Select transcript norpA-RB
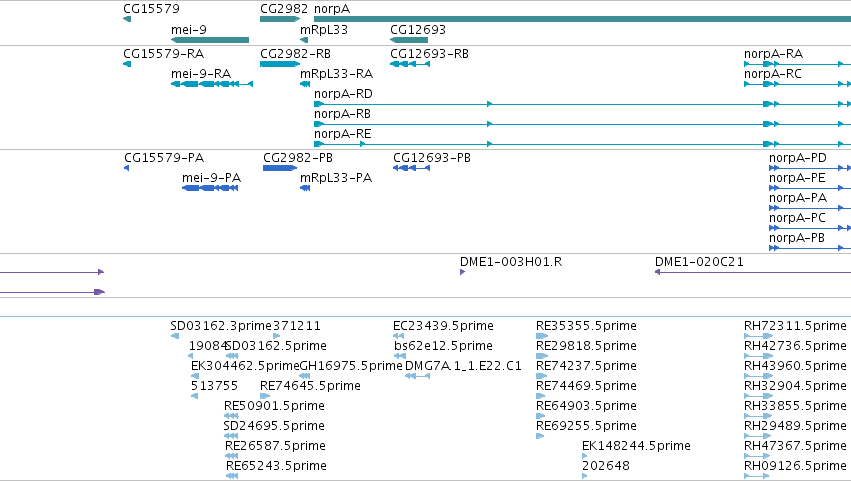This screenshot has height=481, width=851. (x=342, y=114)
